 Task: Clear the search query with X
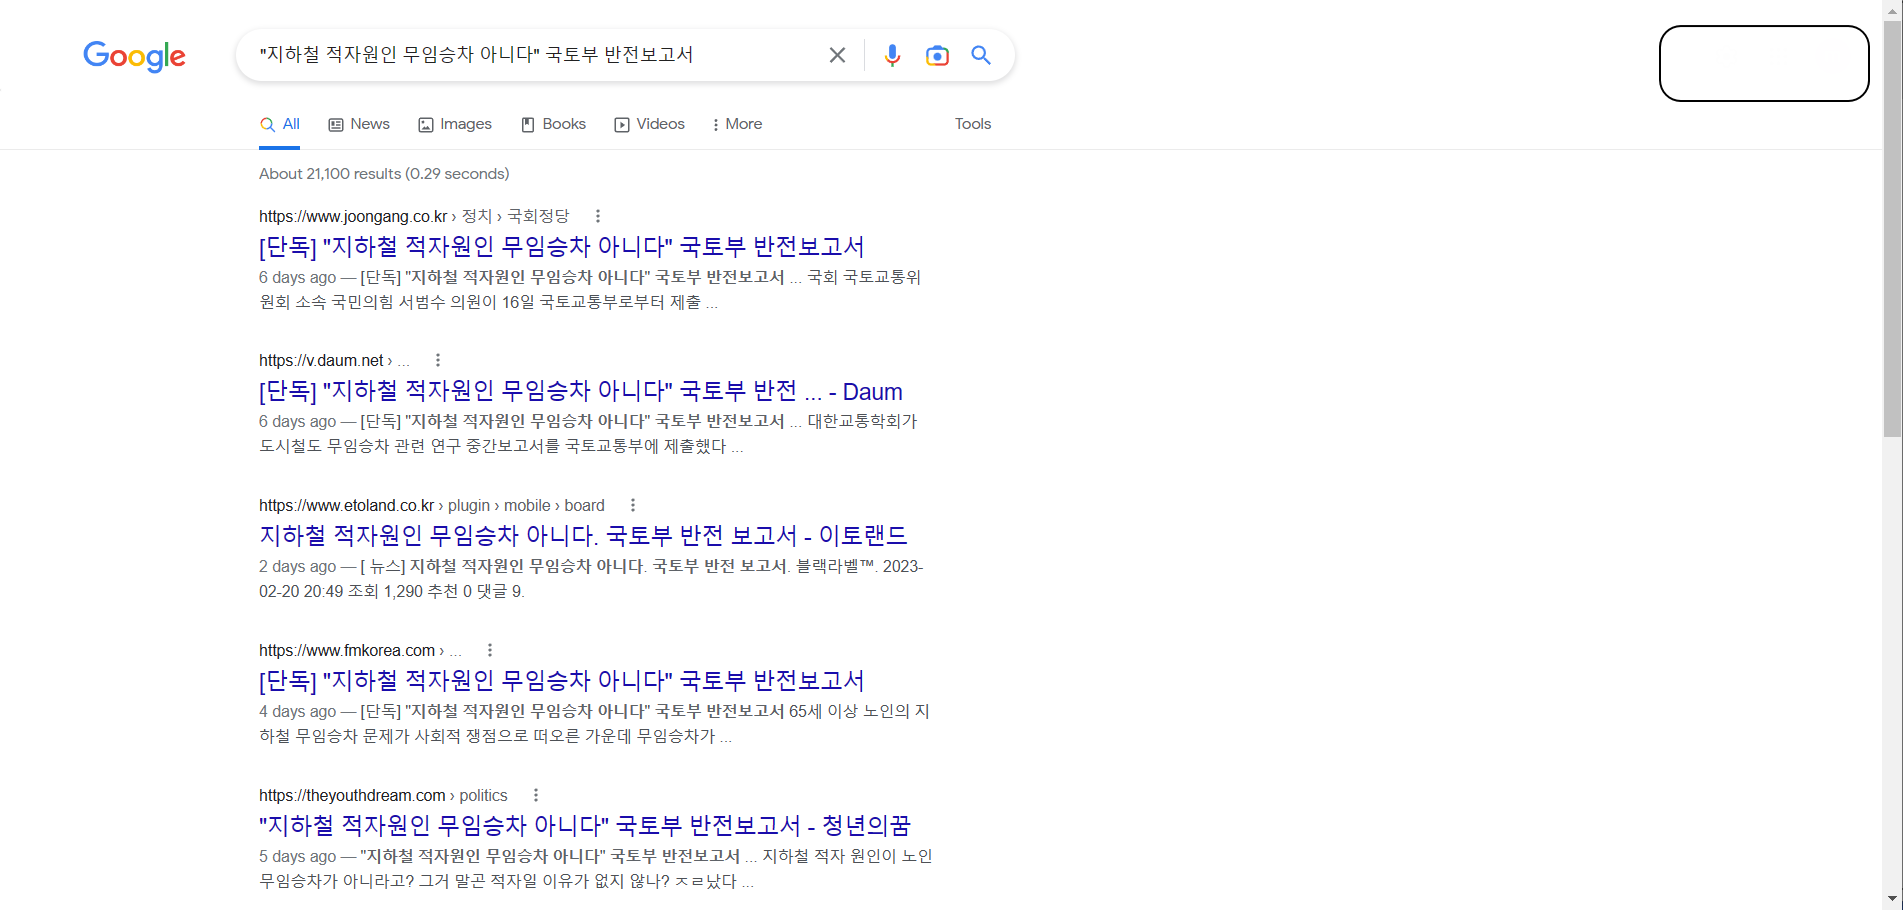point(837,55)
